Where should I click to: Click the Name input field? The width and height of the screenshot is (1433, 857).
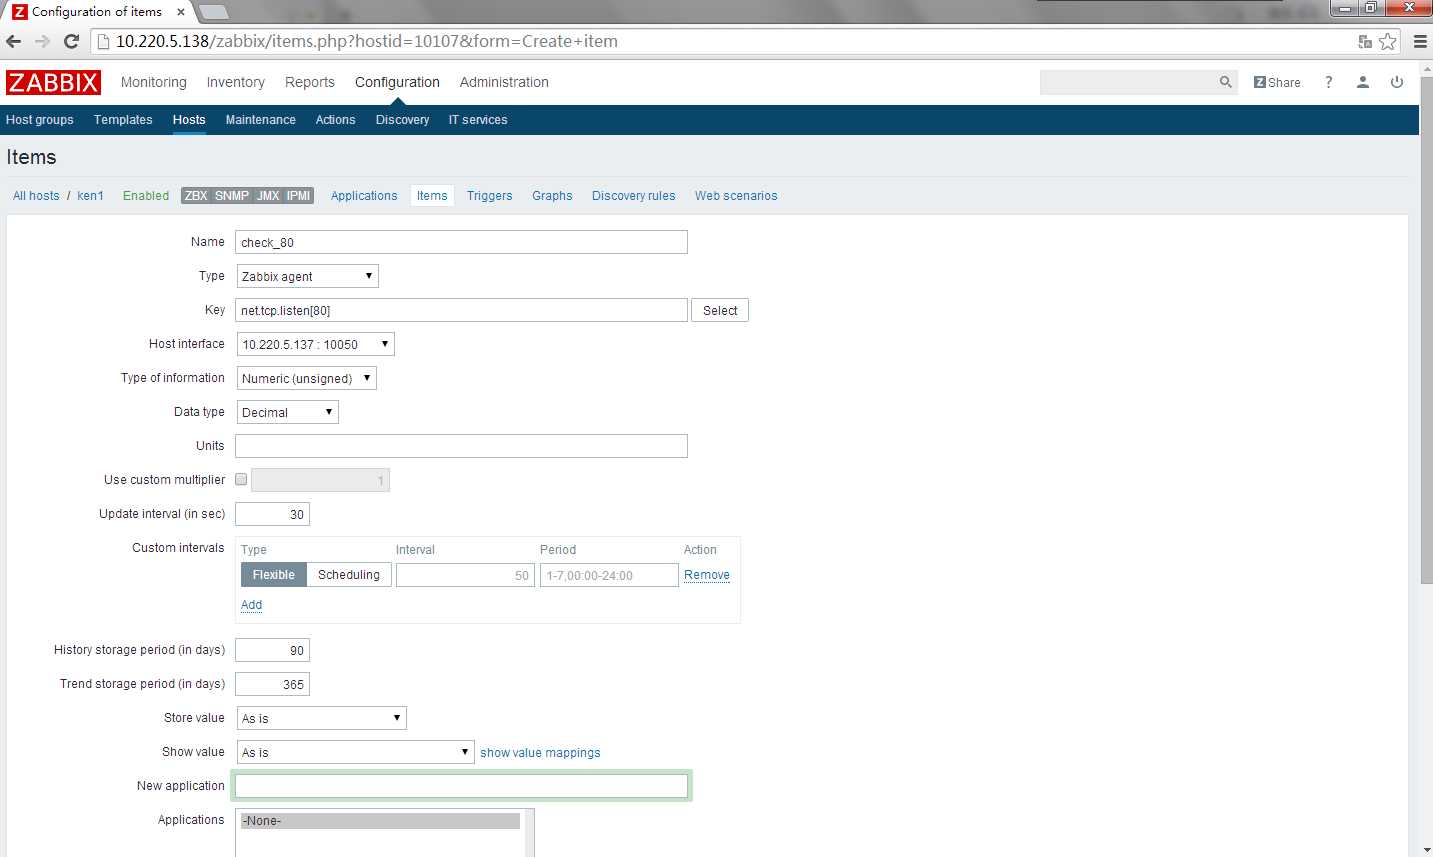461,242
